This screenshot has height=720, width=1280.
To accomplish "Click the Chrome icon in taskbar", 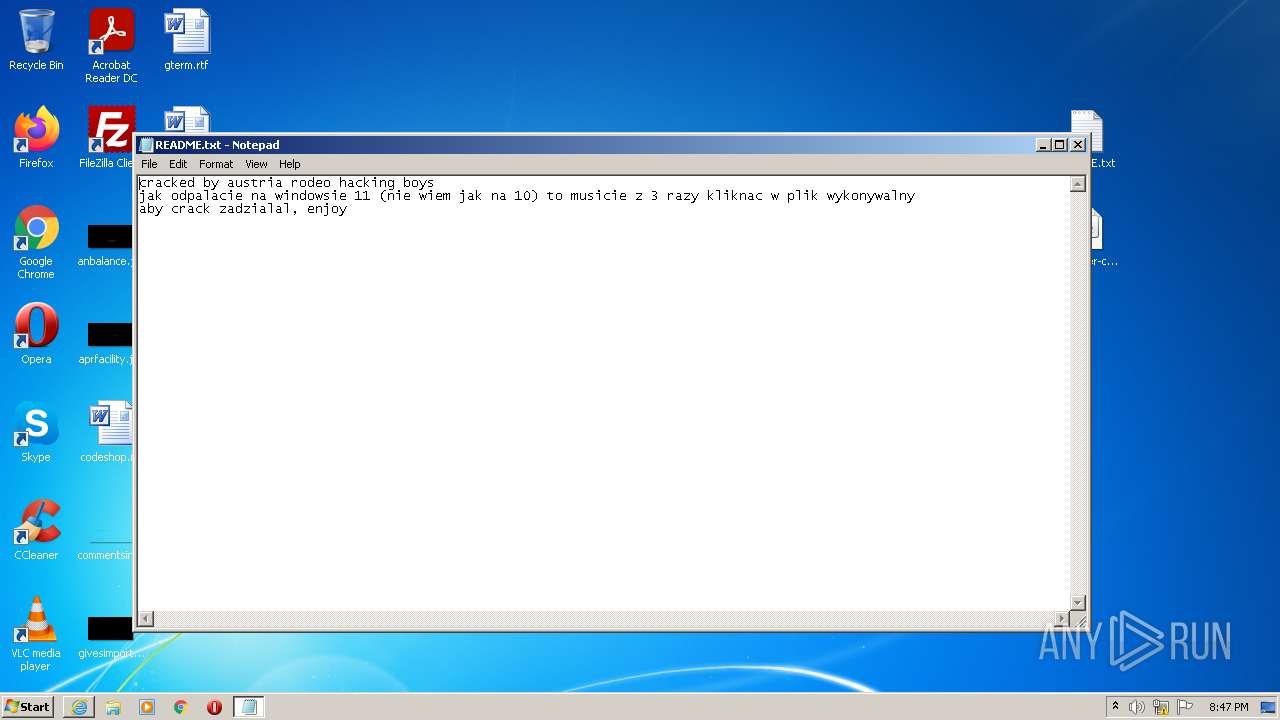I will [181, 707].
